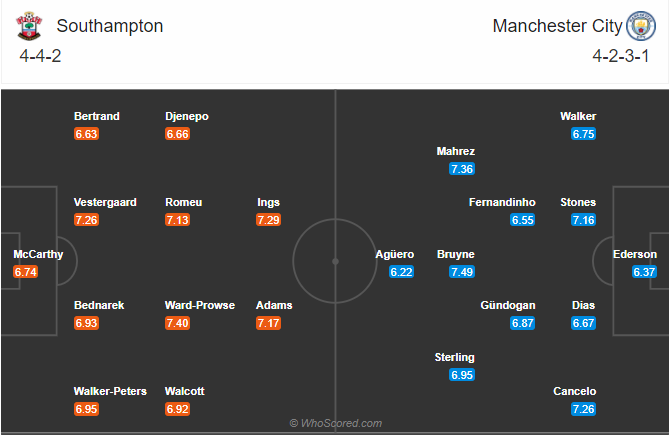Open Ederson goalkeeper player name
672x435 pixels.
tap(635, 254)
